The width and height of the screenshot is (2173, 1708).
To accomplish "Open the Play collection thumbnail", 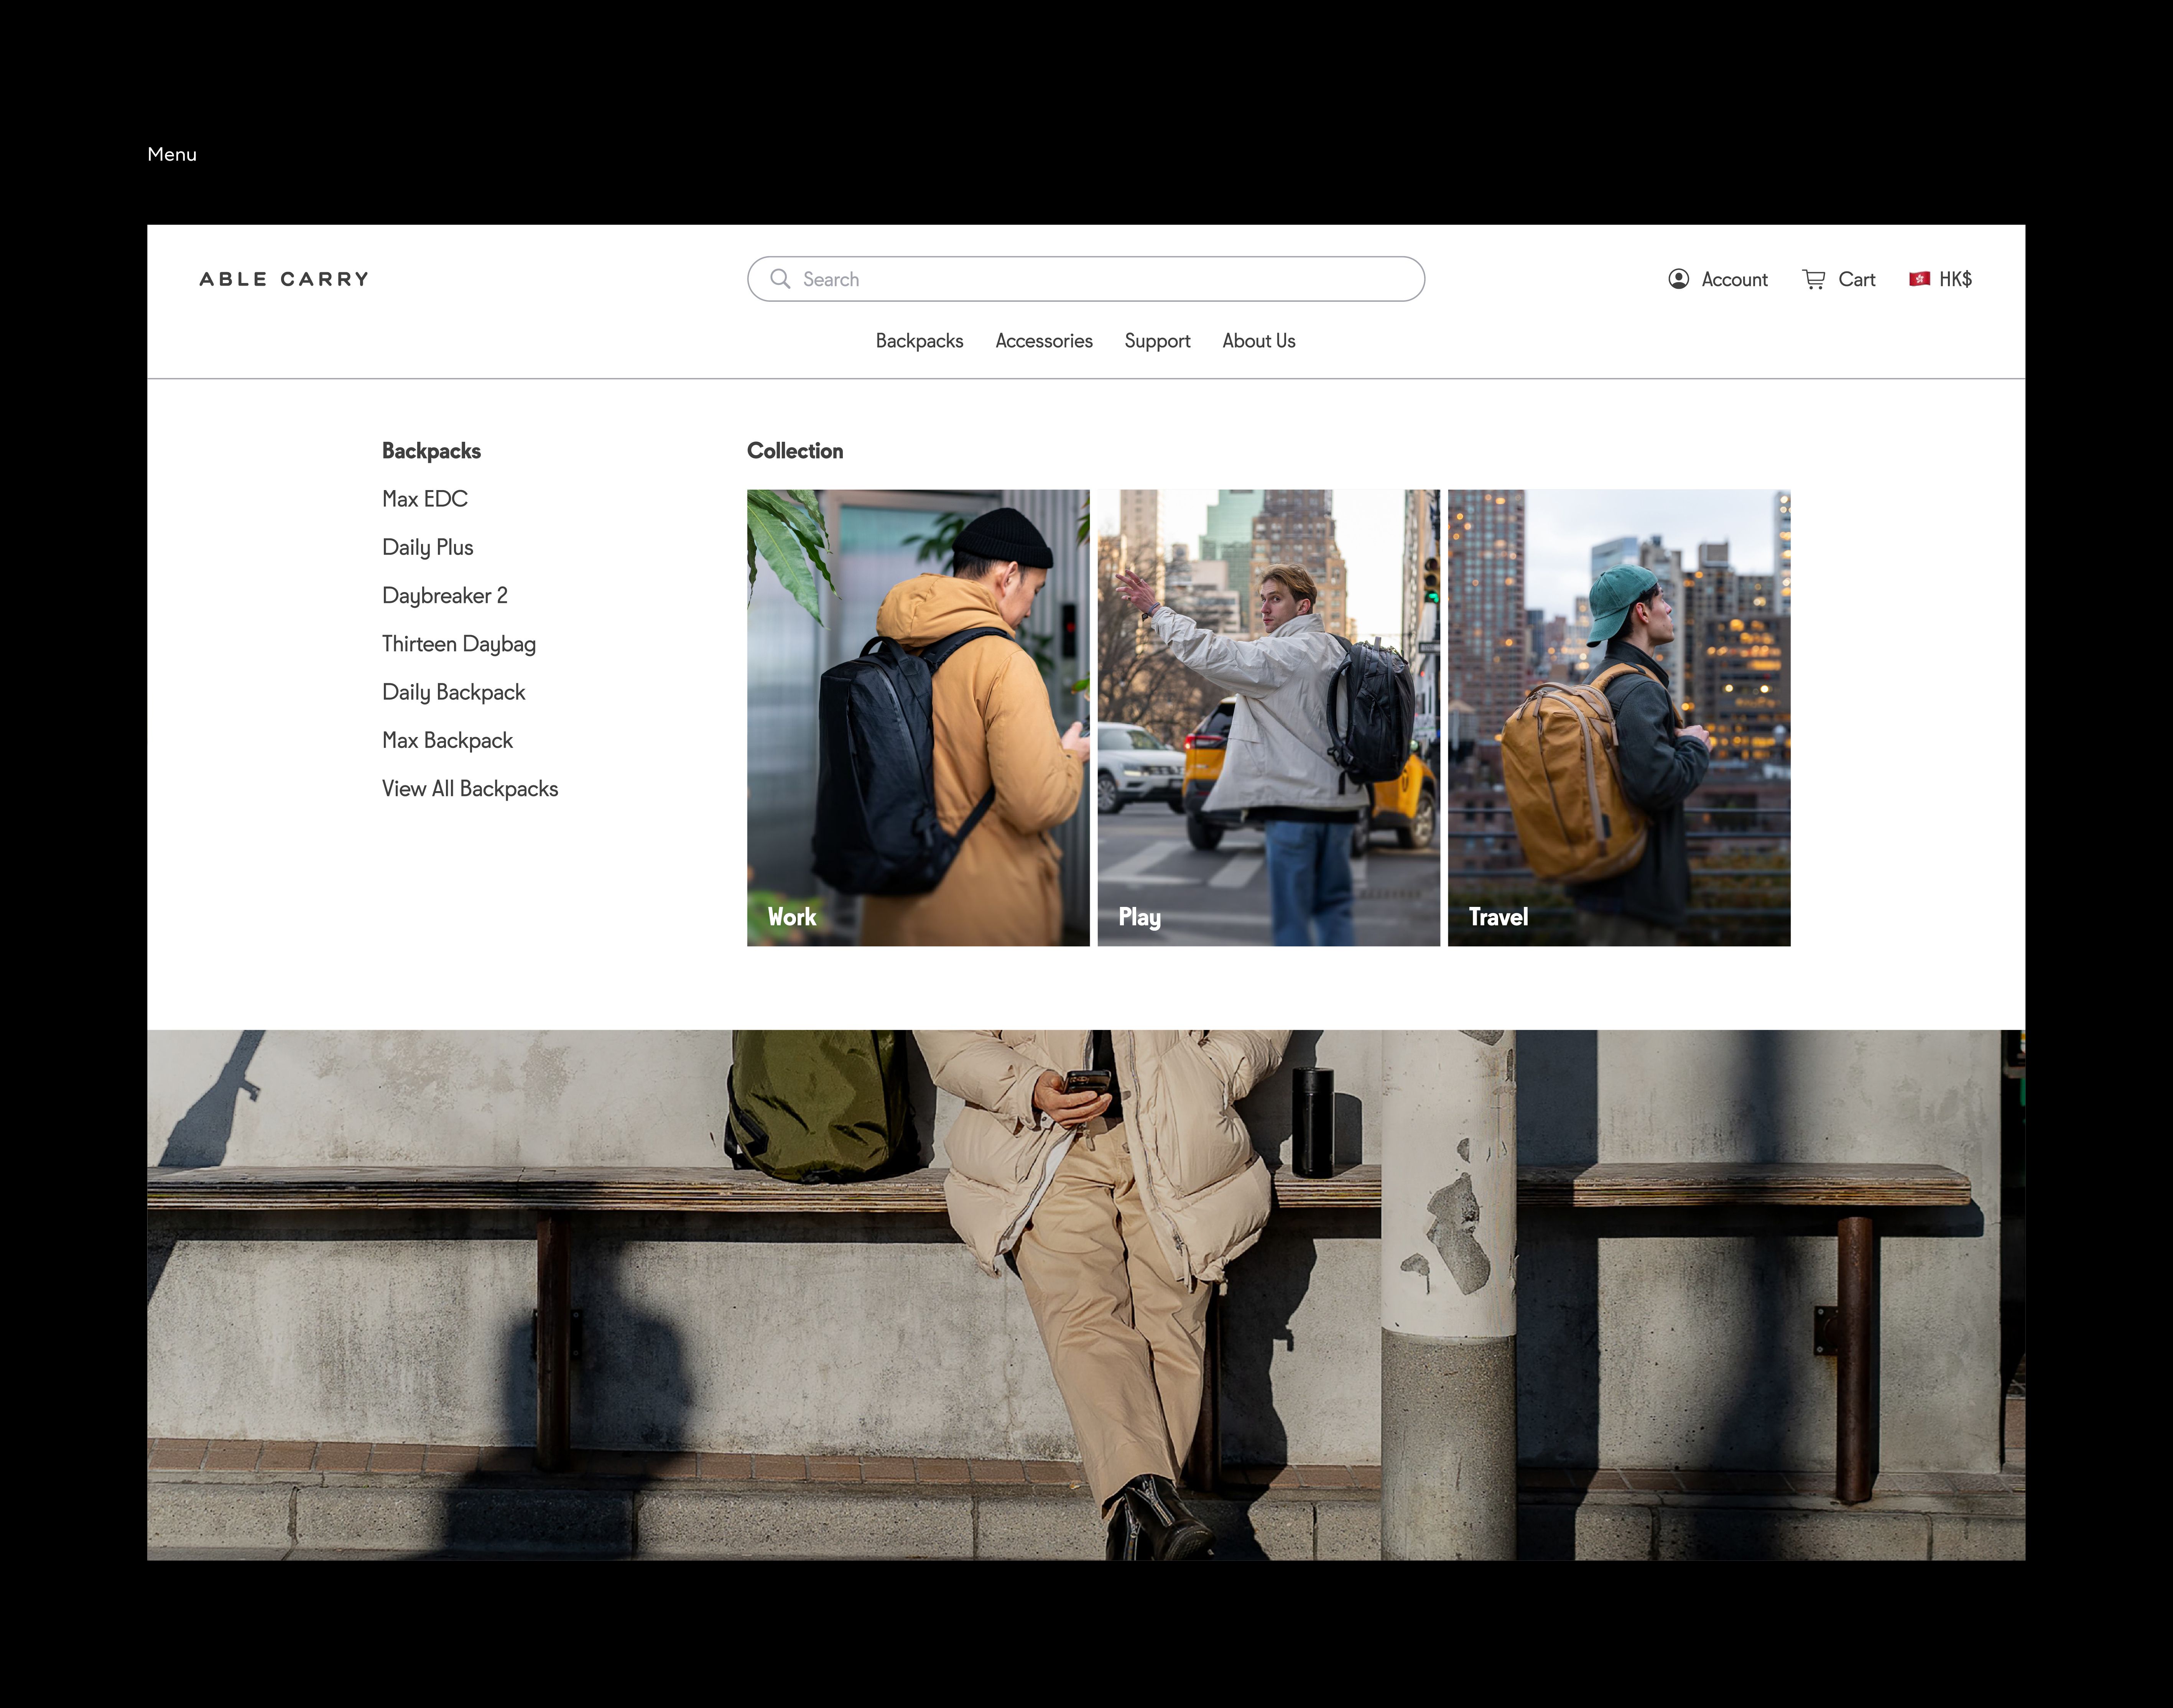I will (x=1269, y=718).
